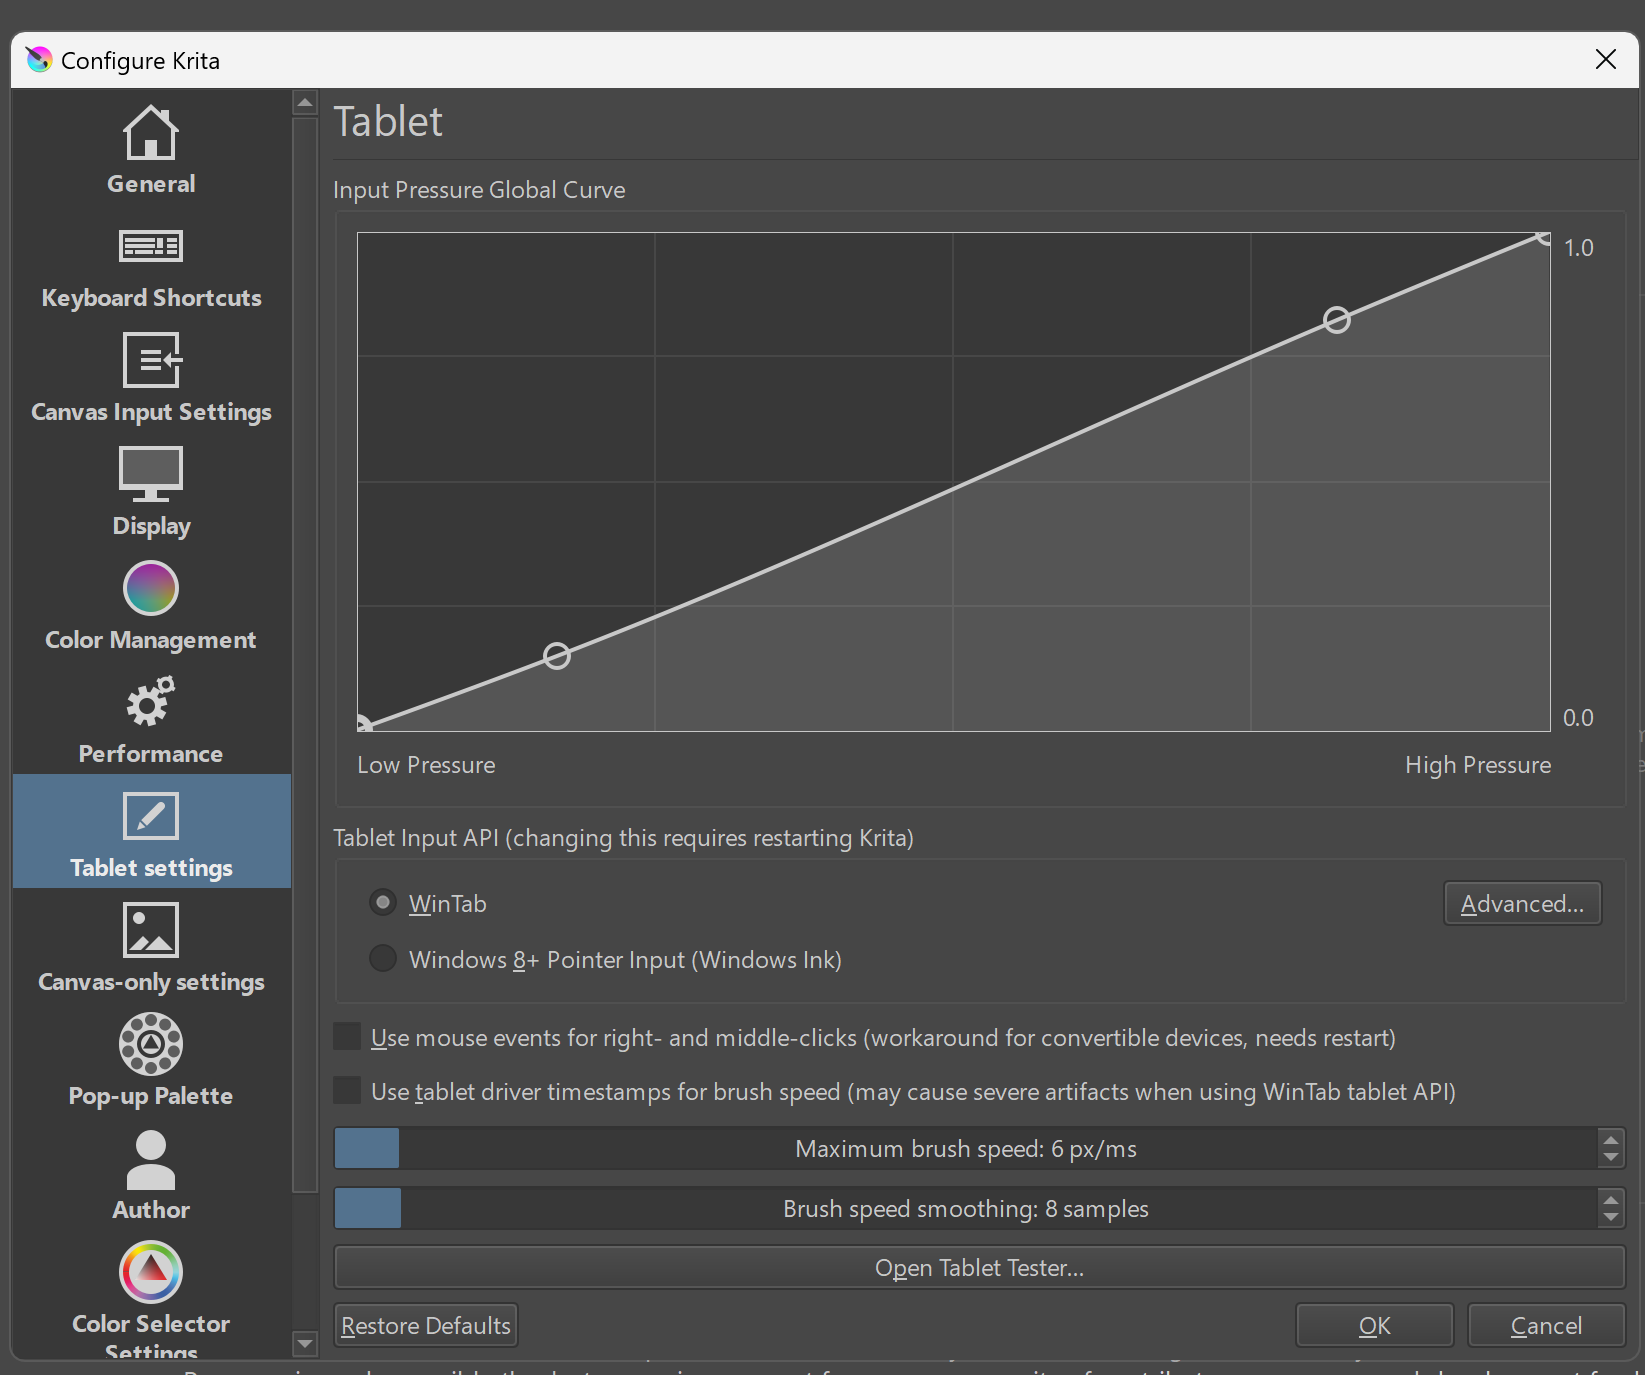This screenshot has height=1375, width=1645.
Task: Click Restore Defaults button
Action: (x=426, y=1325)
